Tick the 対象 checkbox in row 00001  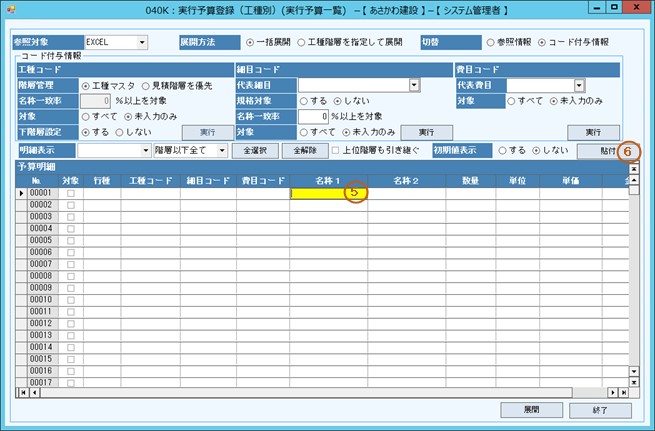pyautogui.click(x=69, y=193)
